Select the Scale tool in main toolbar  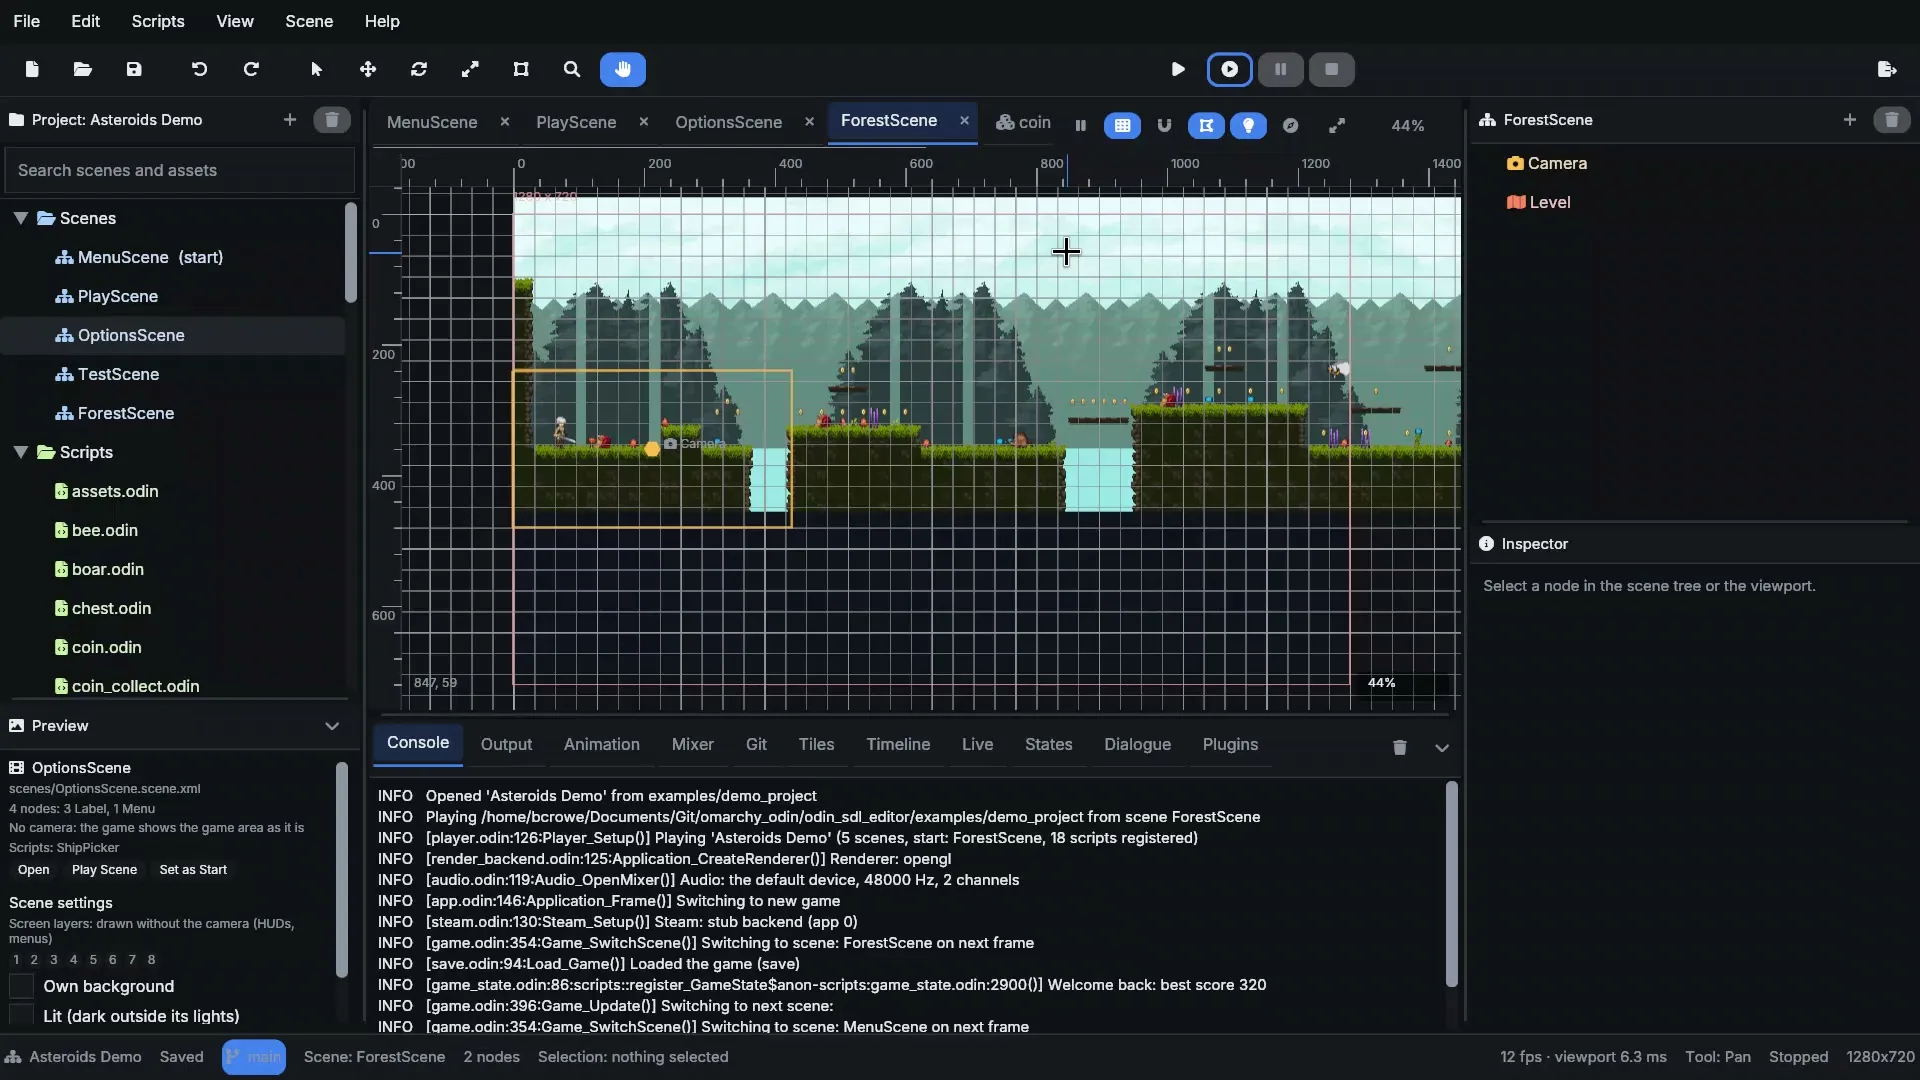click(470, 69)
